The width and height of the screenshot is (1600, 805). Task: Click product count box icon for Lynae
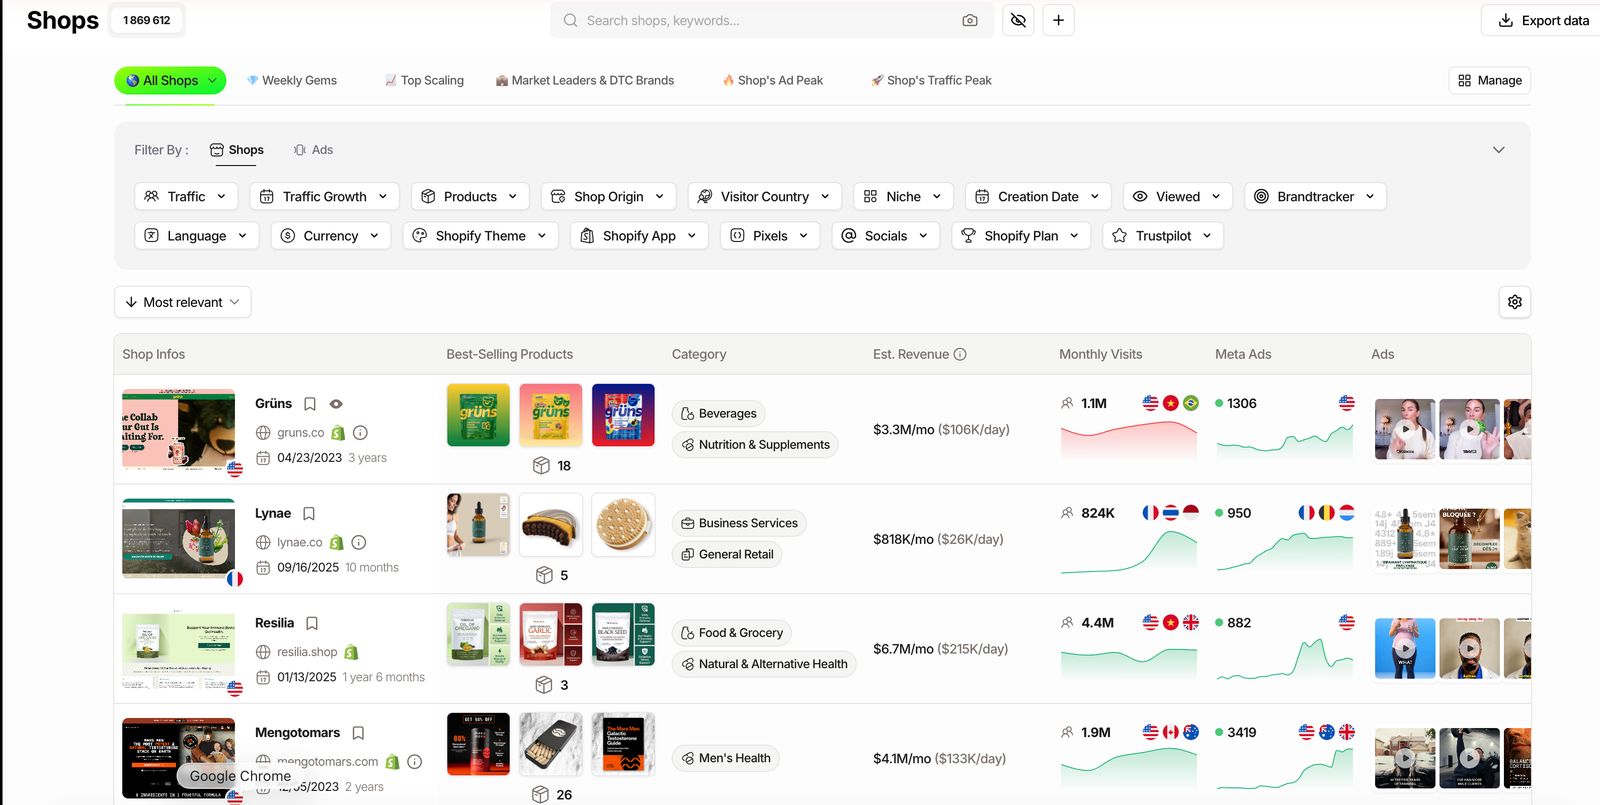click(544, 575)
